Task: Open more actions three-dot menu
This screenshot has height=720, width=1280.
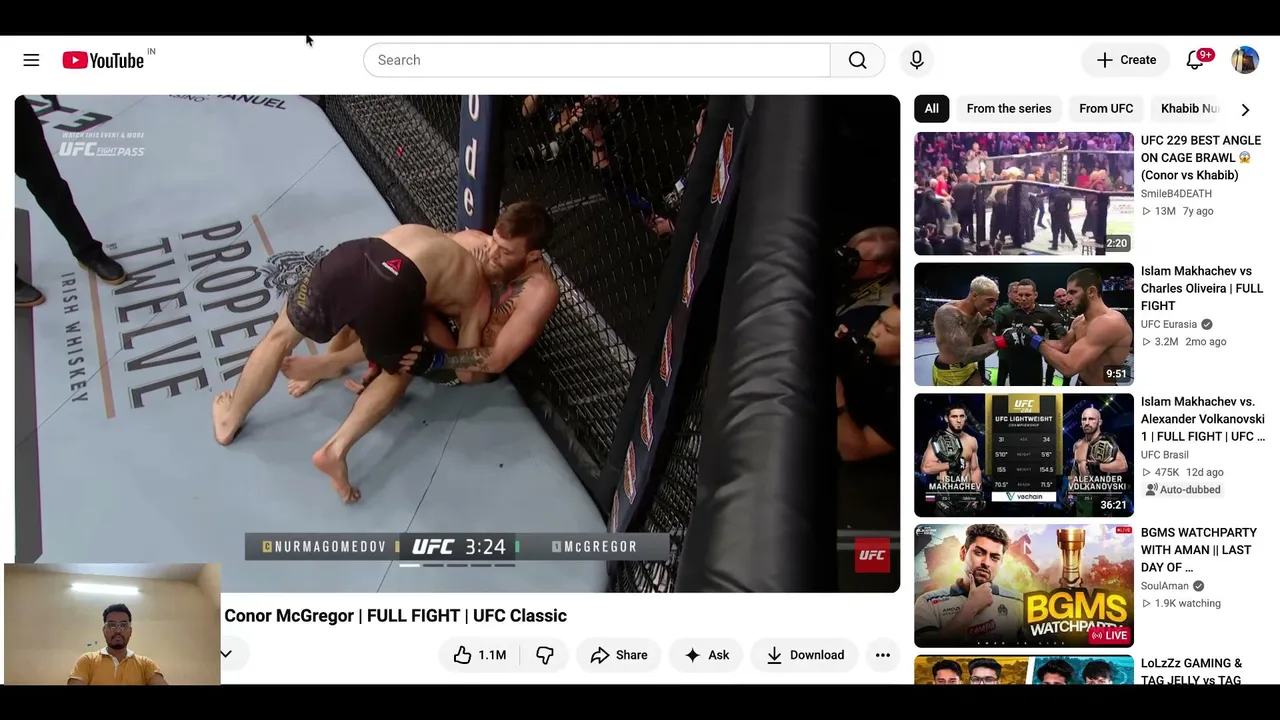Action: 883,655
